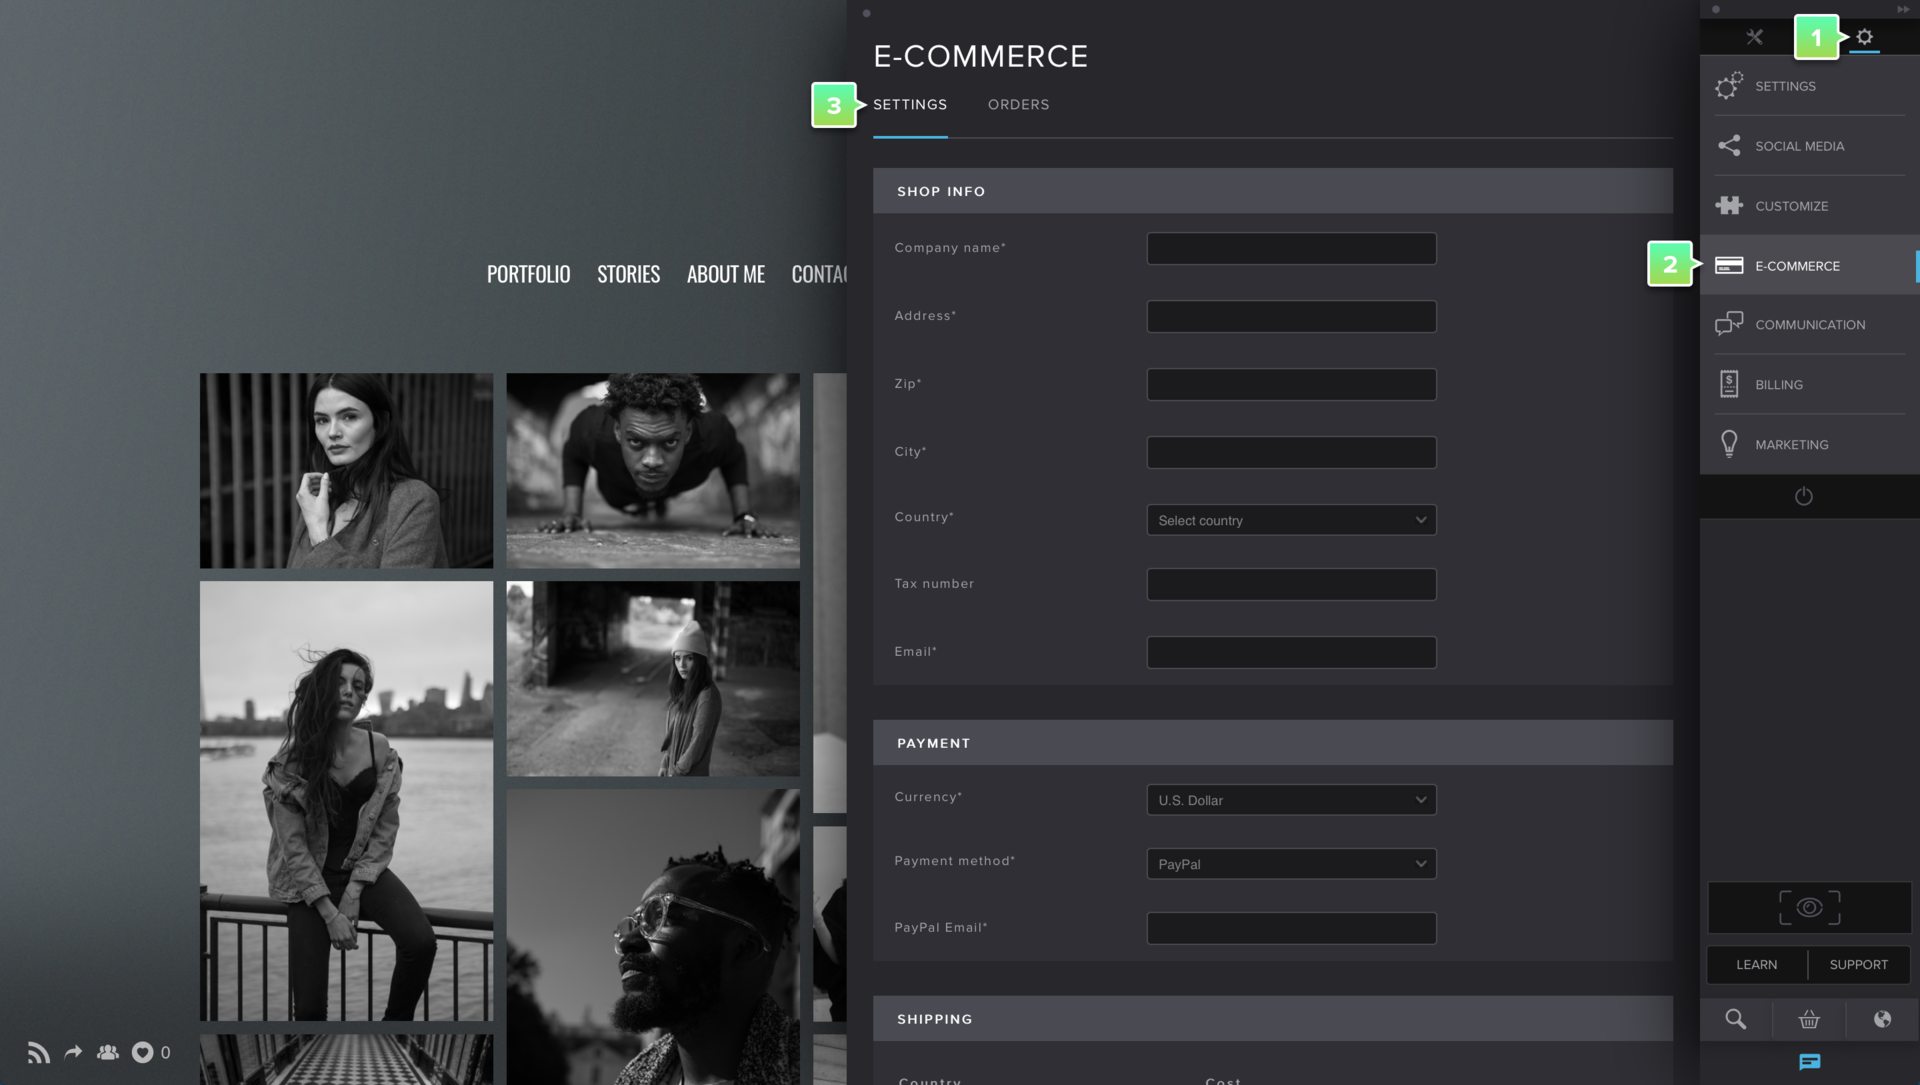Open the Select country dropdown

1291,520
